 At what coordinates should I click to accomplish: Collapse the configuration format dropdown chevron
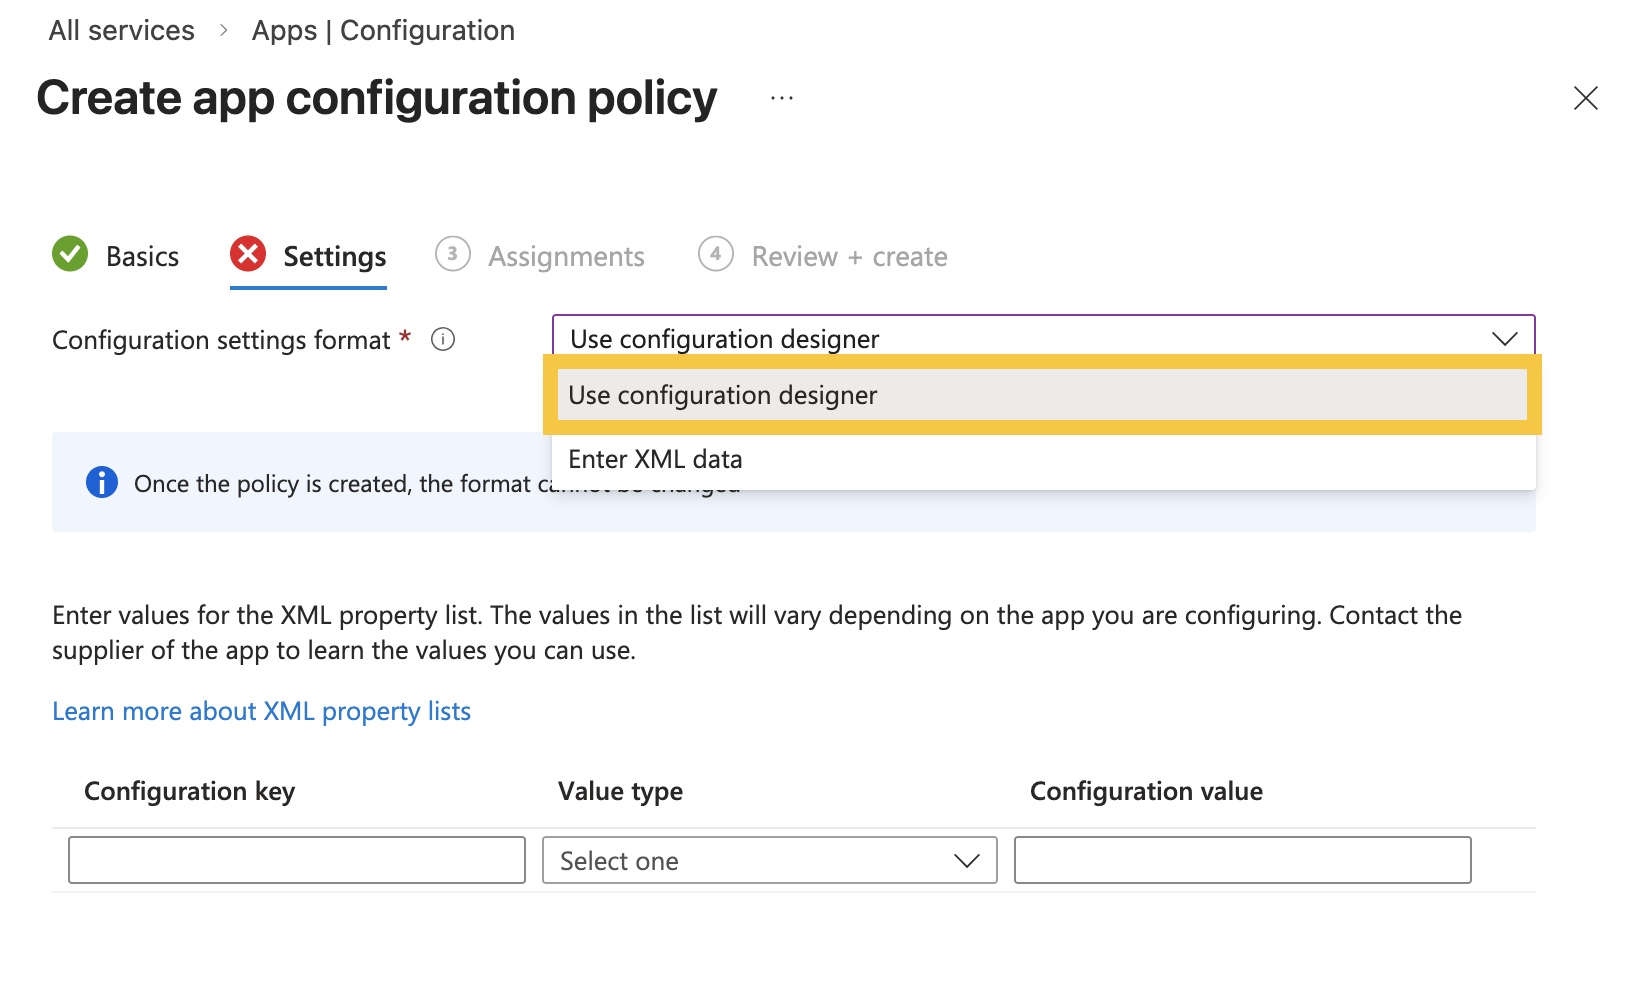pyautogui.click(x=1504, y=339)
